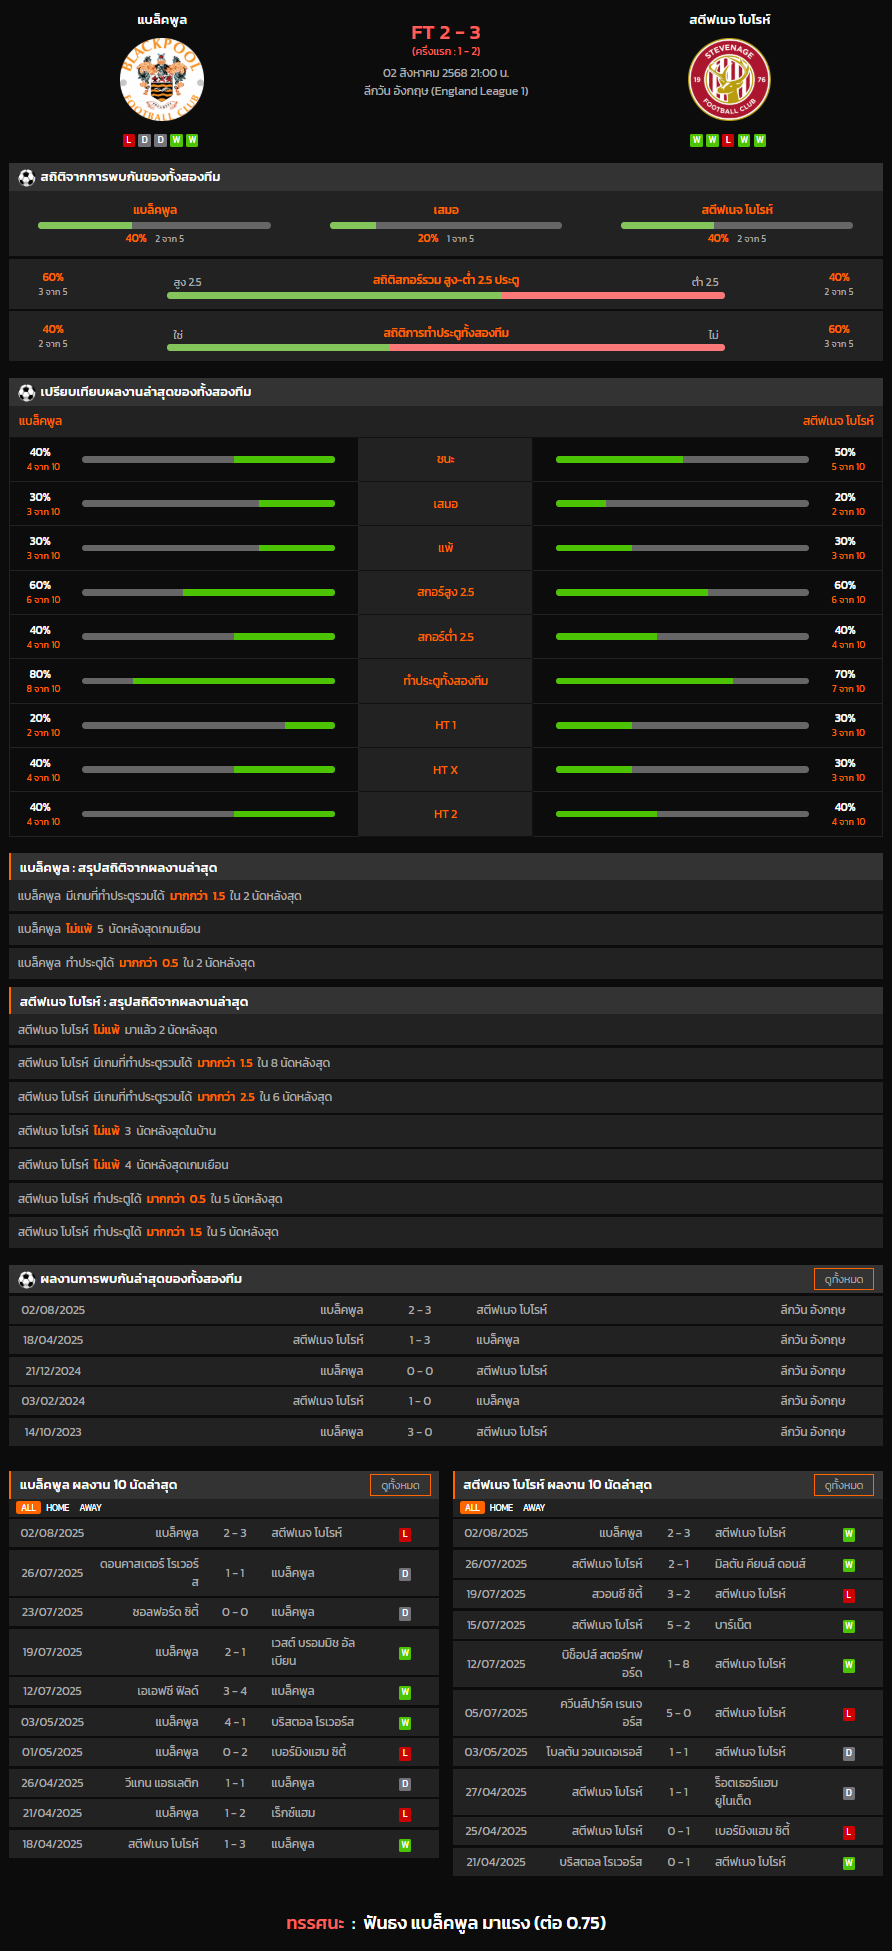Click Blackpool head-to-head 40% win bar

click(x=154, y=225)
